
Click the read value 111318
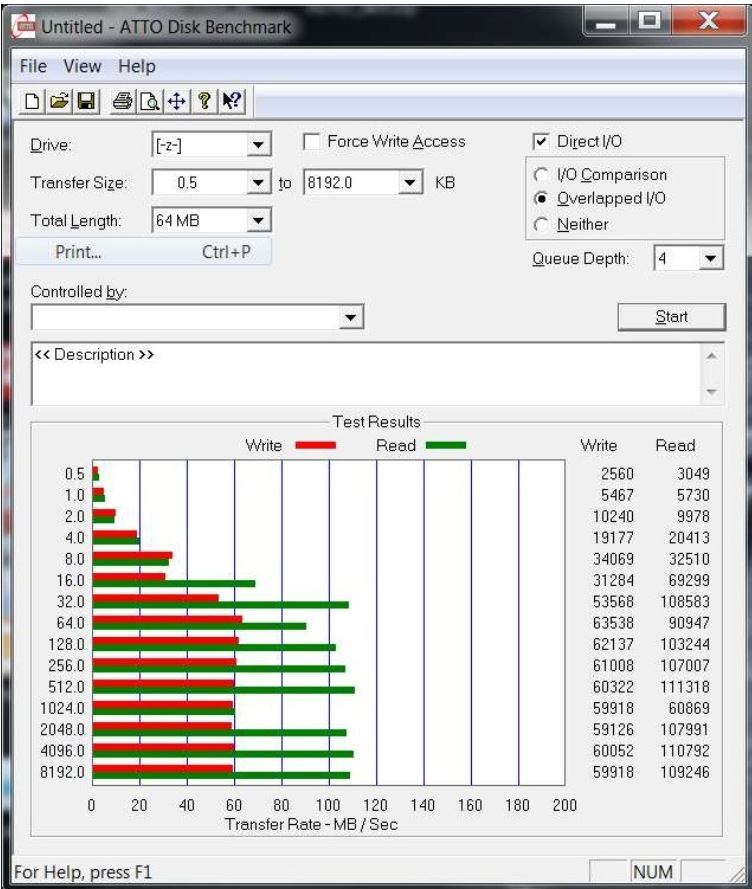pos(685,687)
